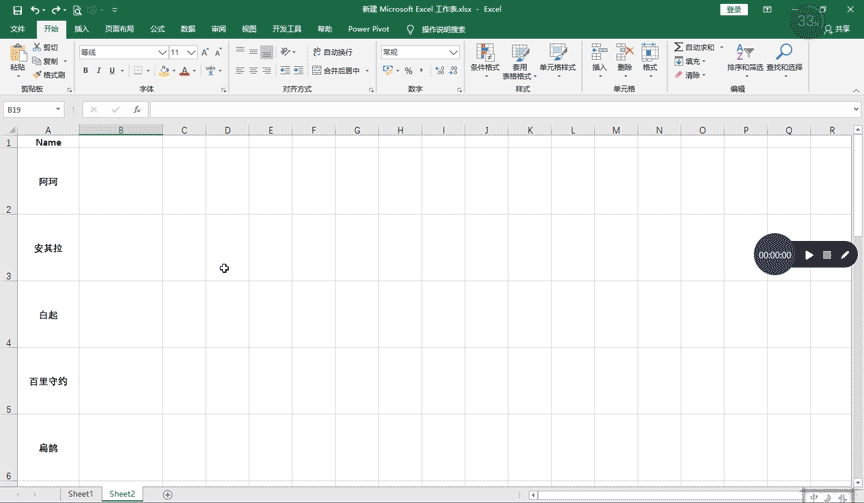Image resolution: width=864 pixels, height=503 pixels.
Task: Toggle bold formatting
Action: (x=85, y=71)
